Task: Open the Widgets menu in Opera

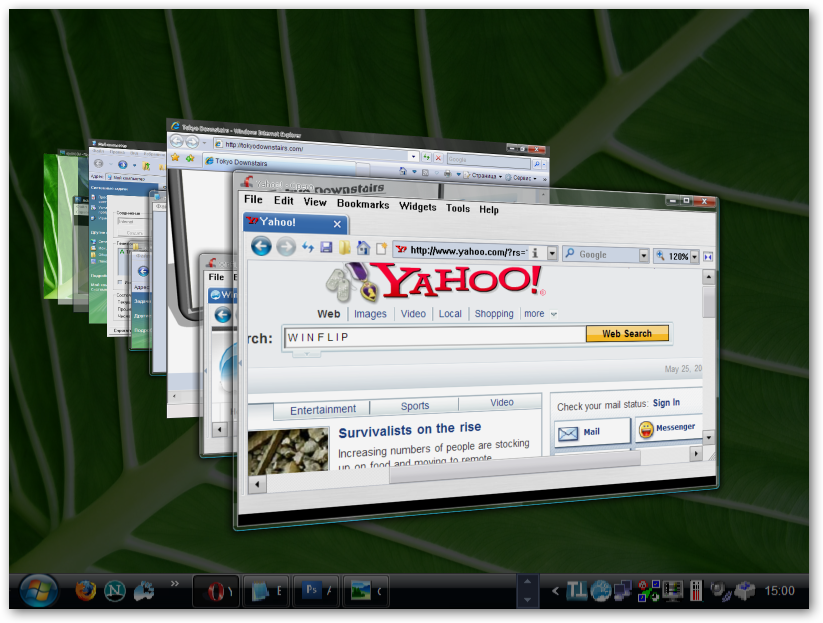Action: pyautogui.click(x=417, y=206)
